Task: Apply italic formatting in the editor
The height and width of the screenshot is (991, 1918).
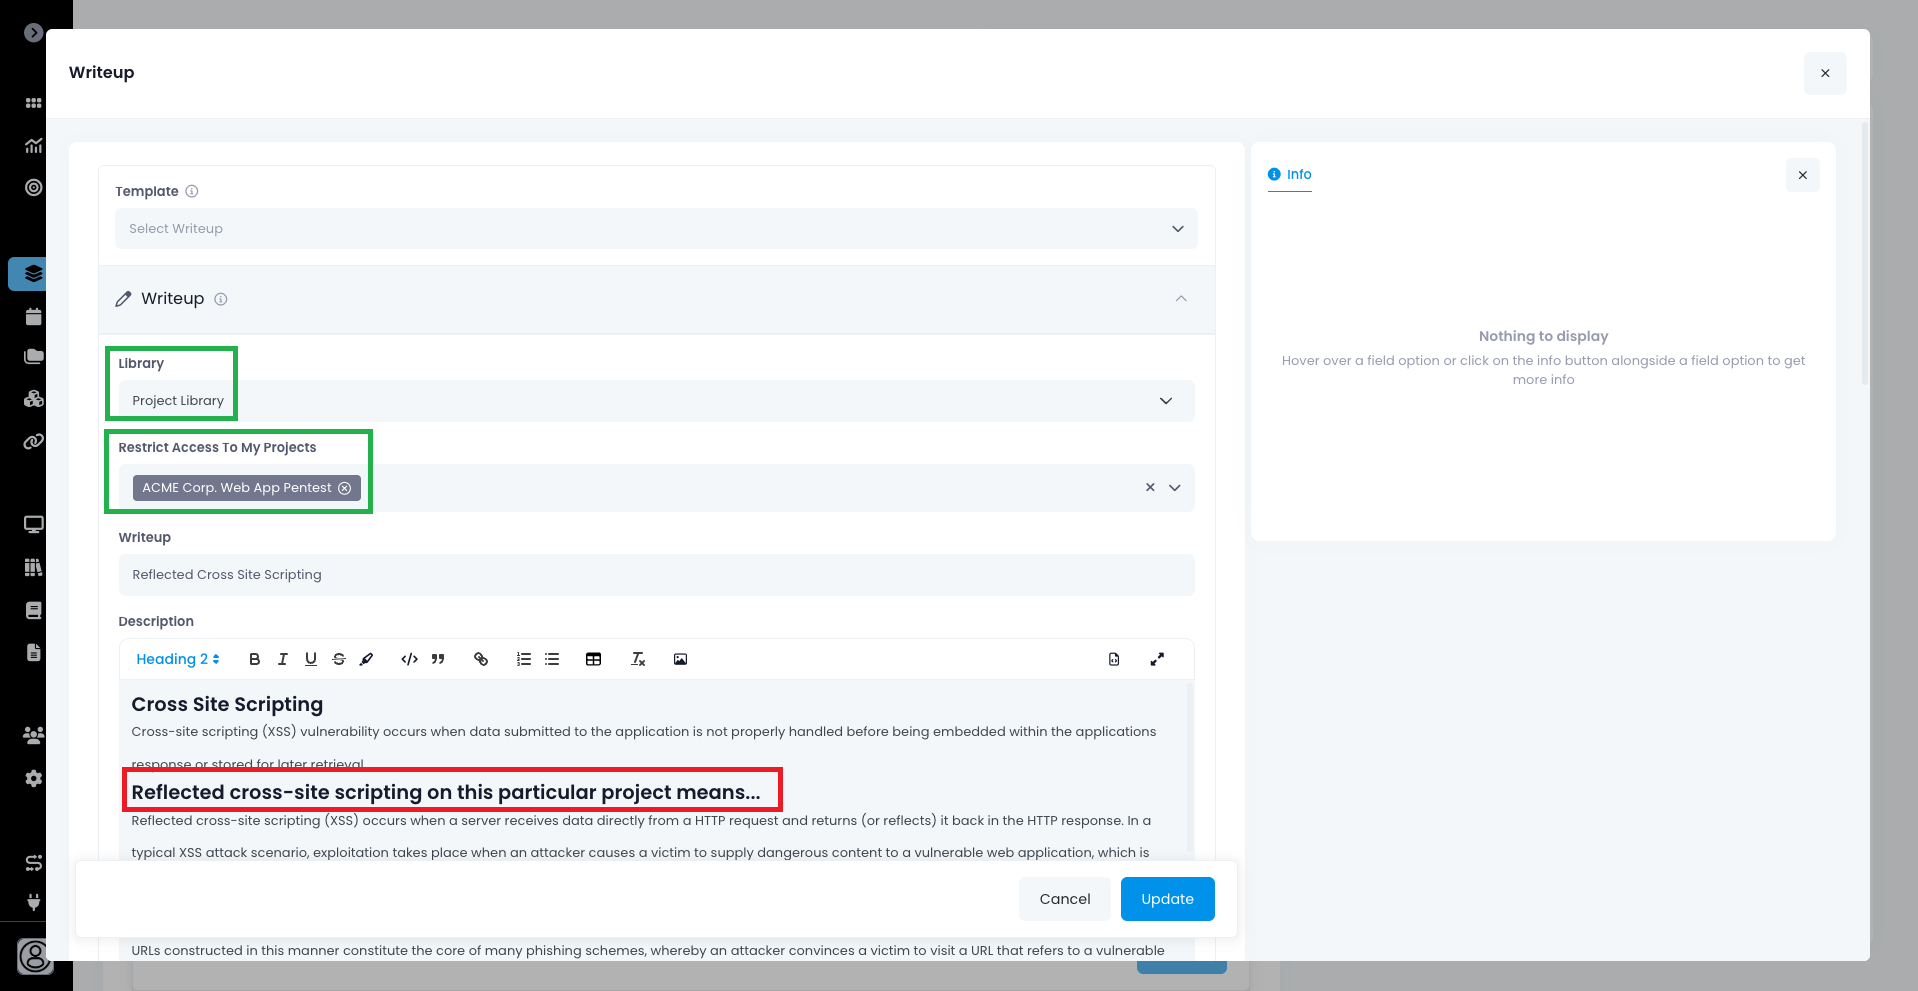Action: pos(283,659)
